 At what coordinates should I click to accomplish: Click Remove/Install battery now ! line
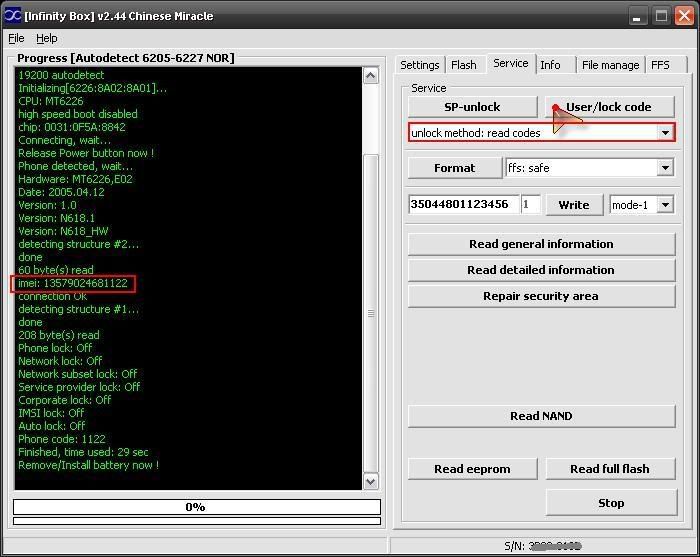(88, 465)
